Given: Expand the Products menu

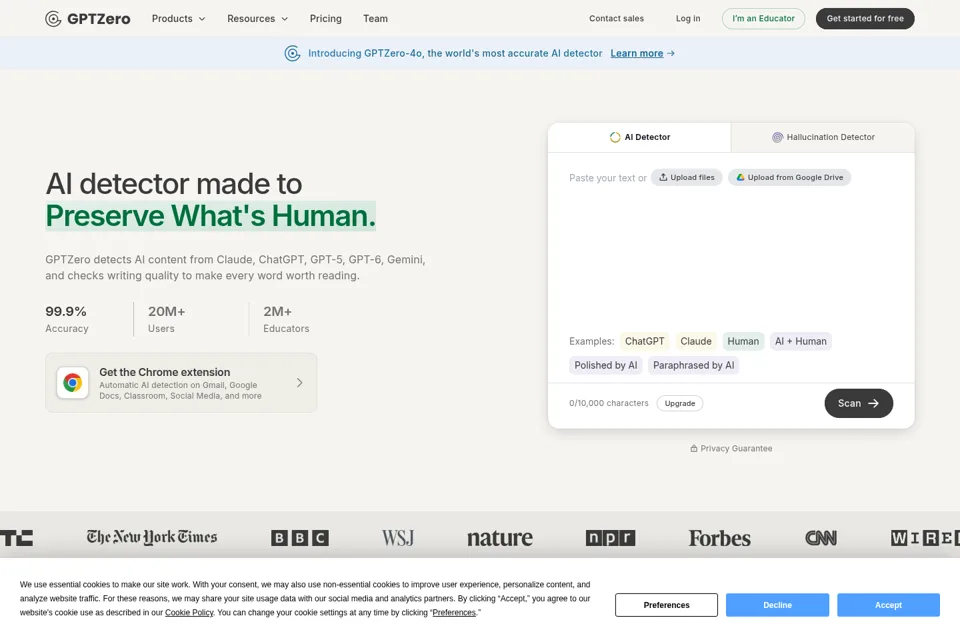Looking at the screenshot, I should click(x=178, y=19).
